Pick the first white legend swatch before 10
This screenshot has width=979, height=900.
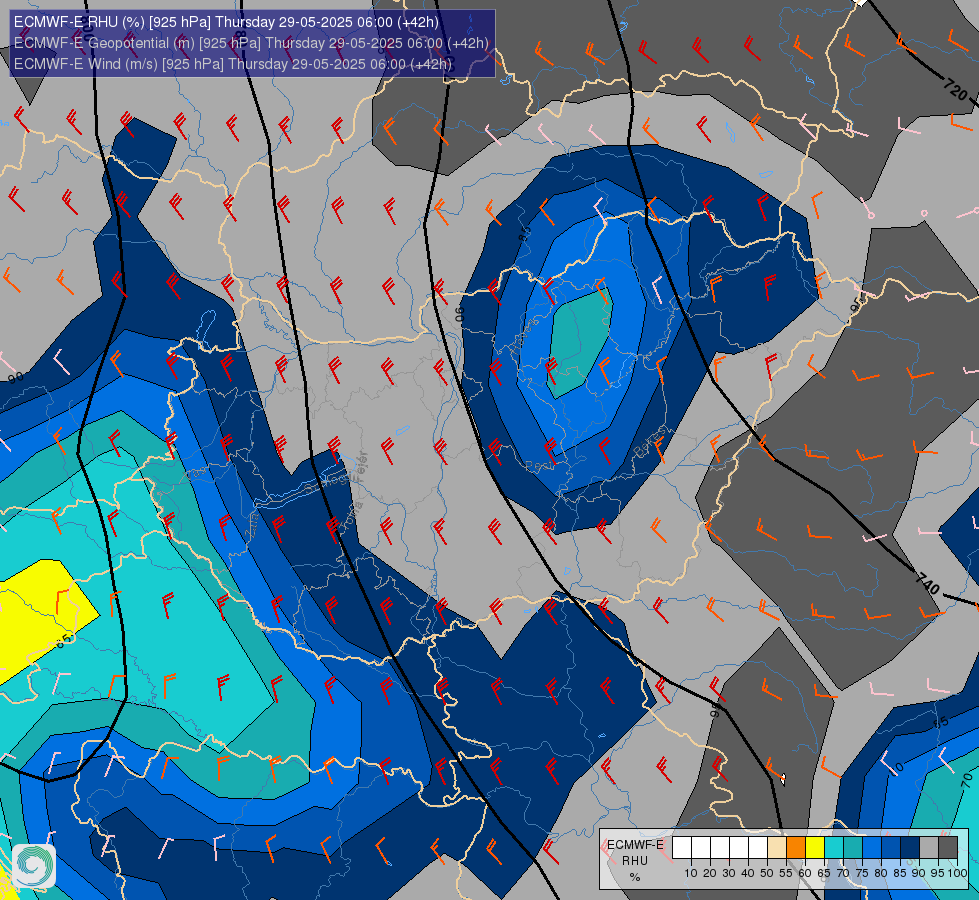click(682, 848)
